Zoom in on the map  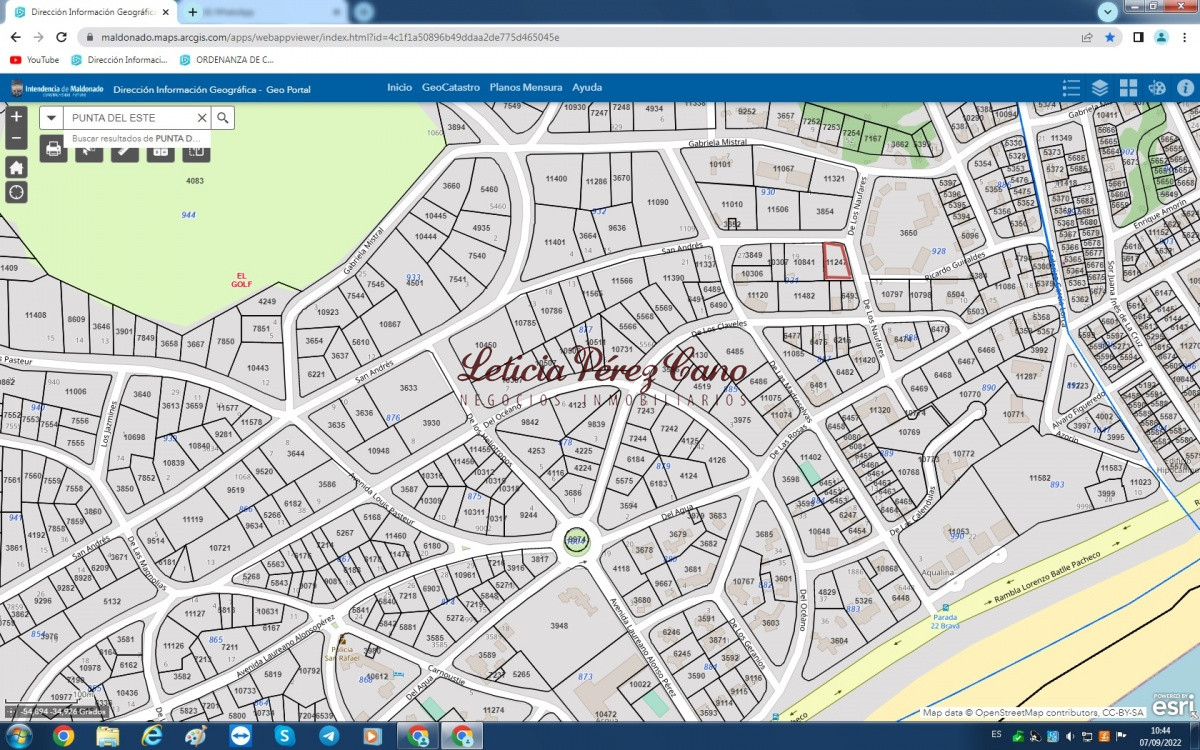click(16, 116)
